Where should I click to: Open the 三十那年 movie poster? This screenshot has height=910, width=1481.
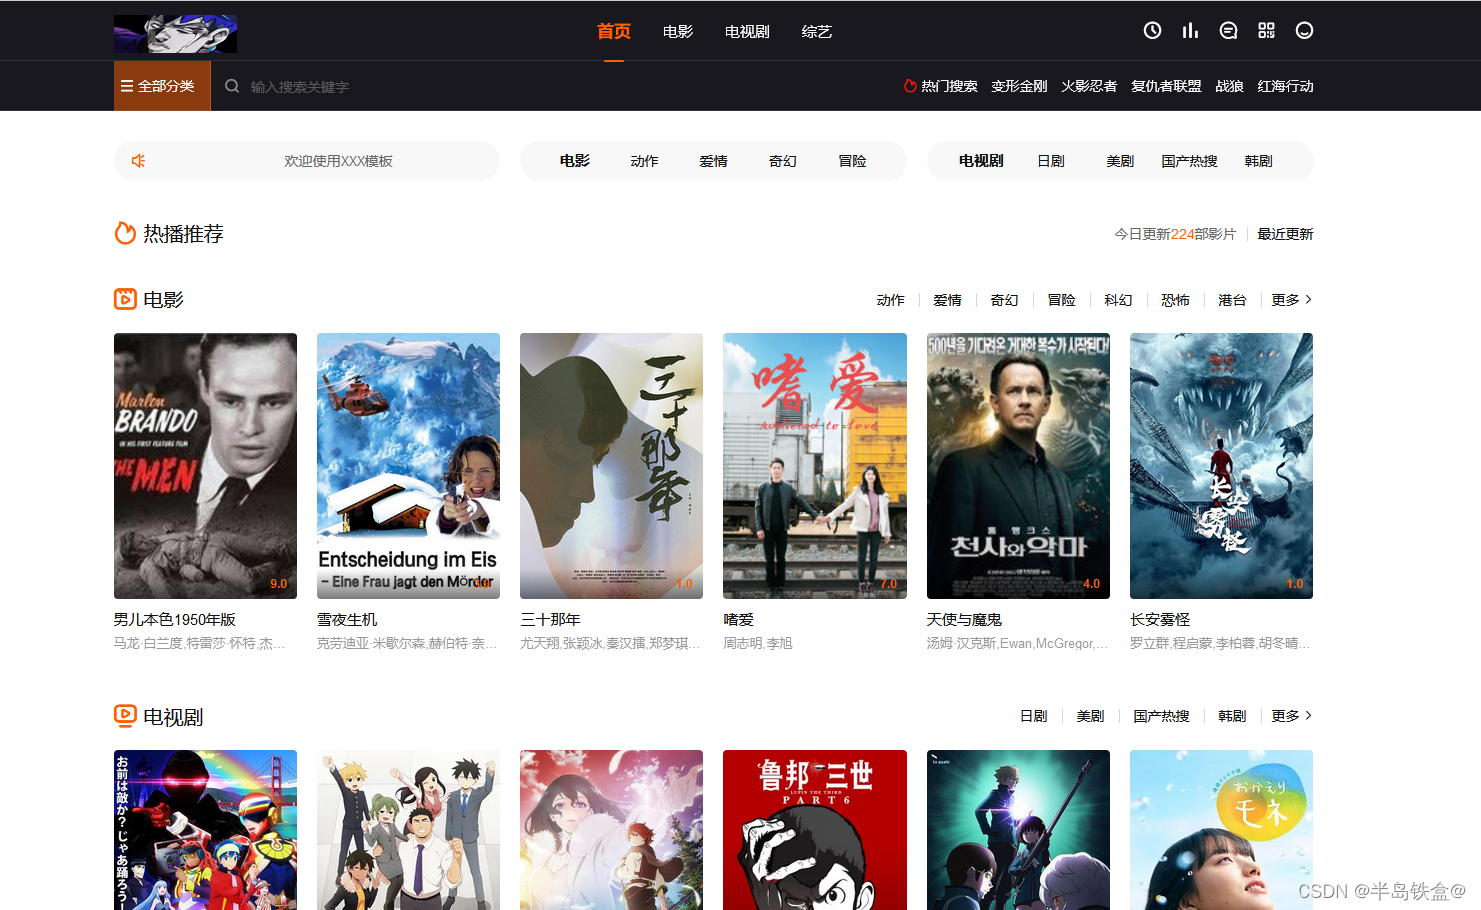tap(611, 466)
